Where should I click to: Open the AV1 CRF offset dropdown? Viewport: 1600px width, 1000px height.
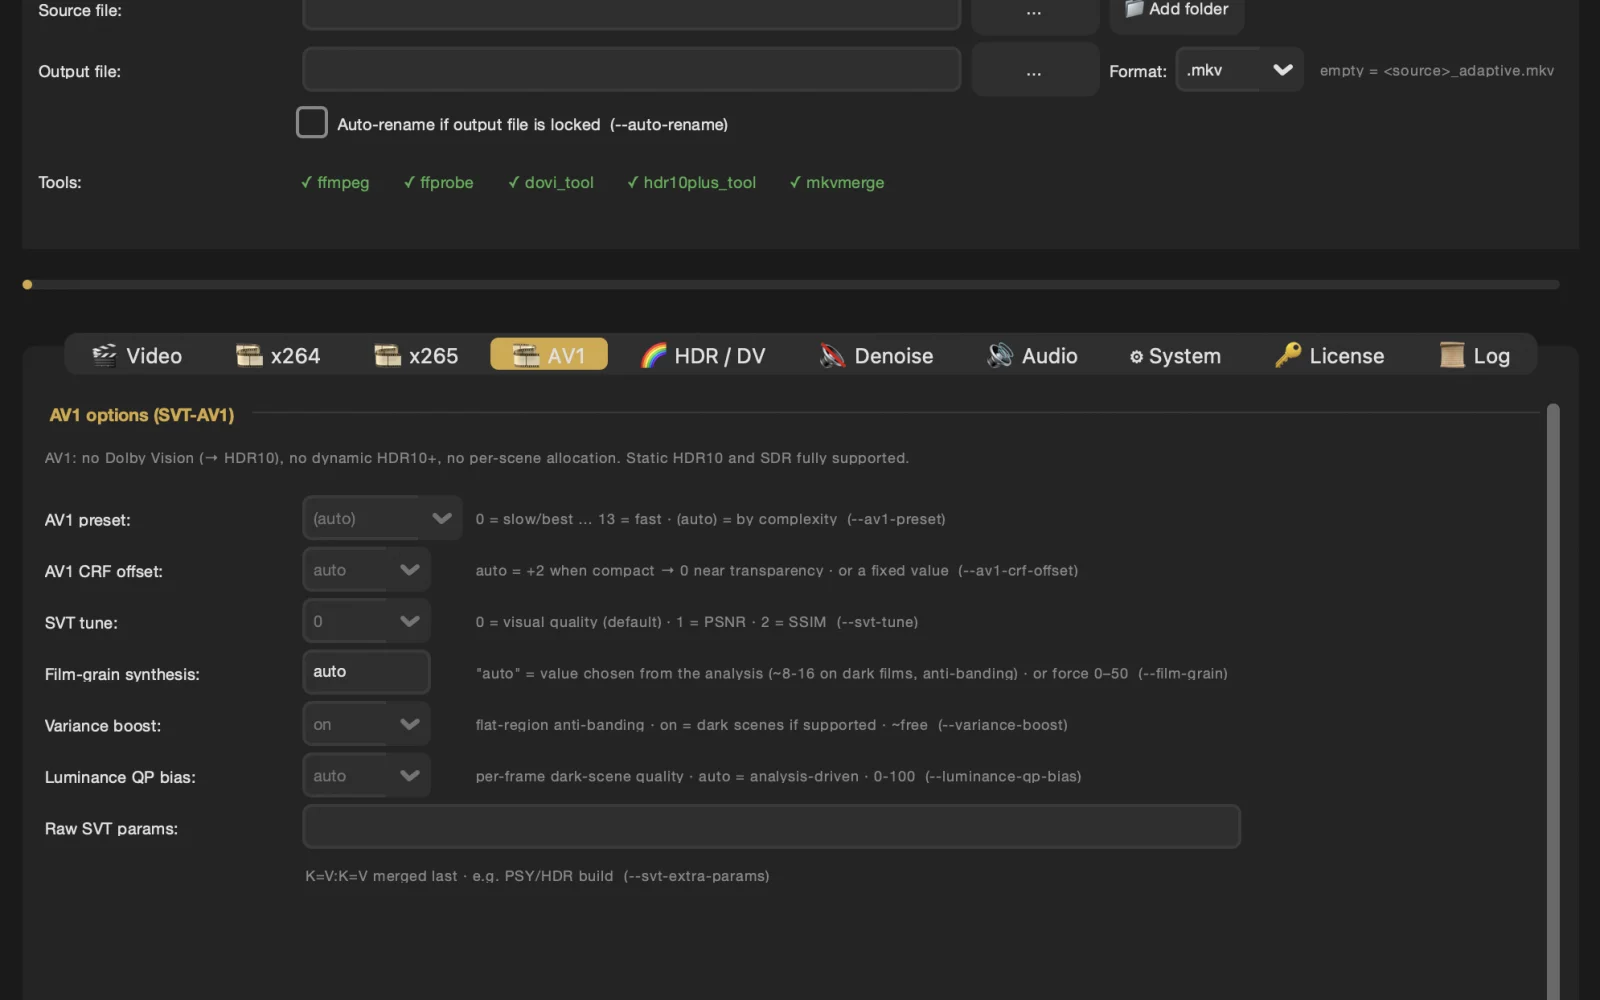point(366,570)
